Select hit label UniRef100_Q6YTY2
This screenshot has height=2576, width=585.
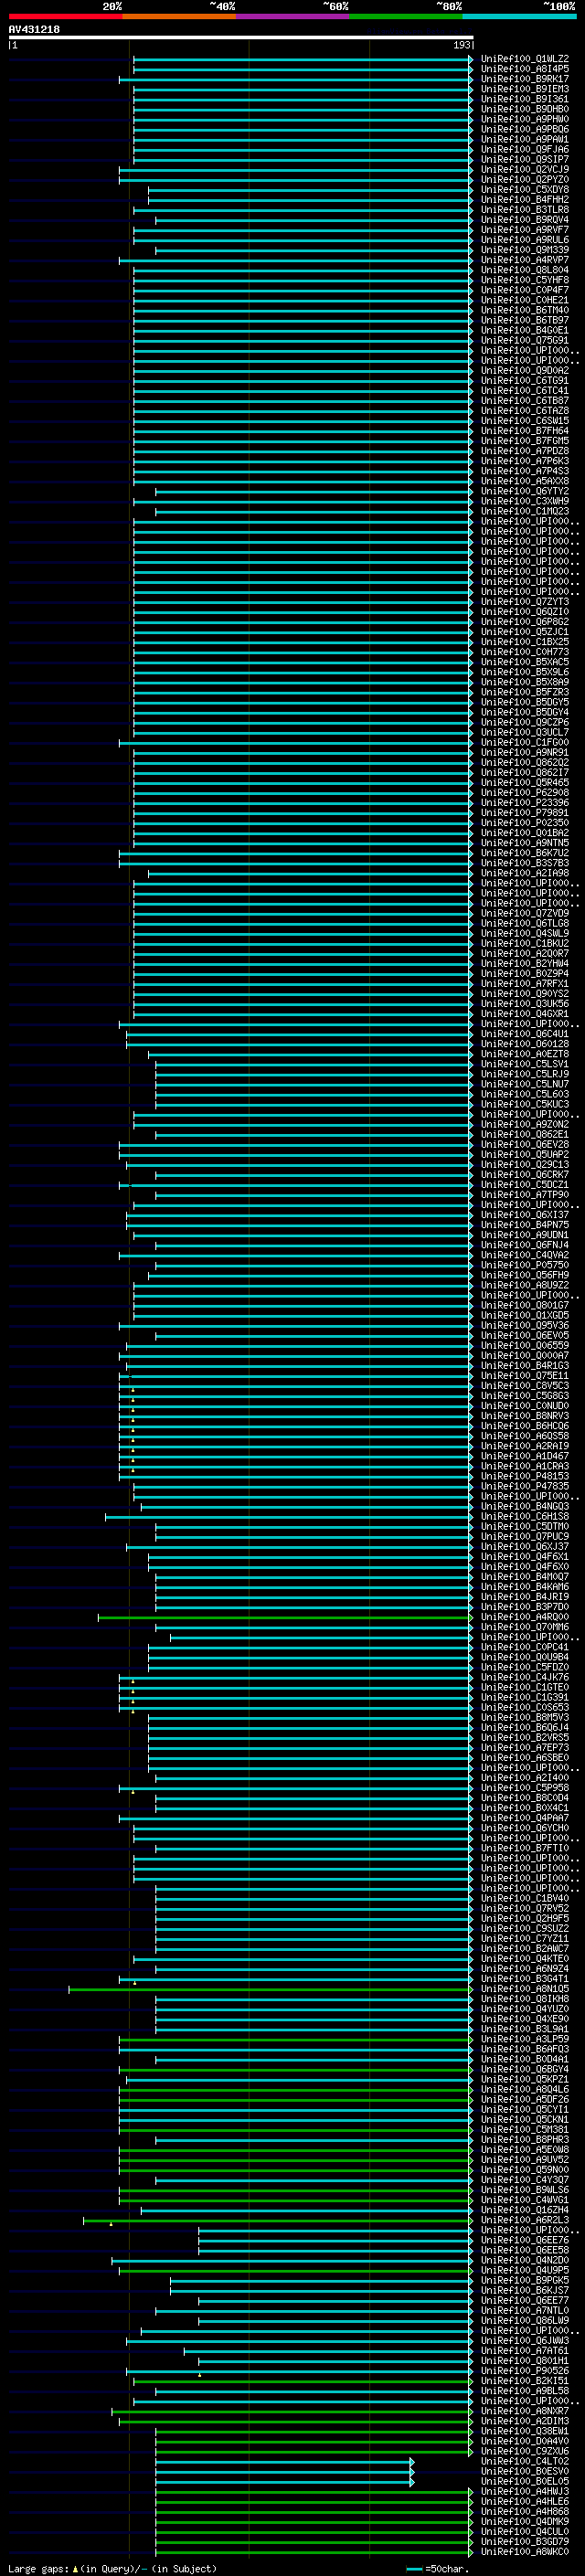pyautogui.click(x=524, y=491)
